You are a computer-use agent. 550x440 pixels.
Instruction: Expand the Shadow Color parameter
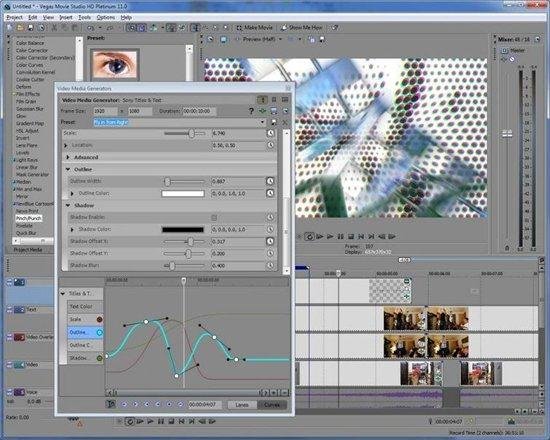[72, 229]
